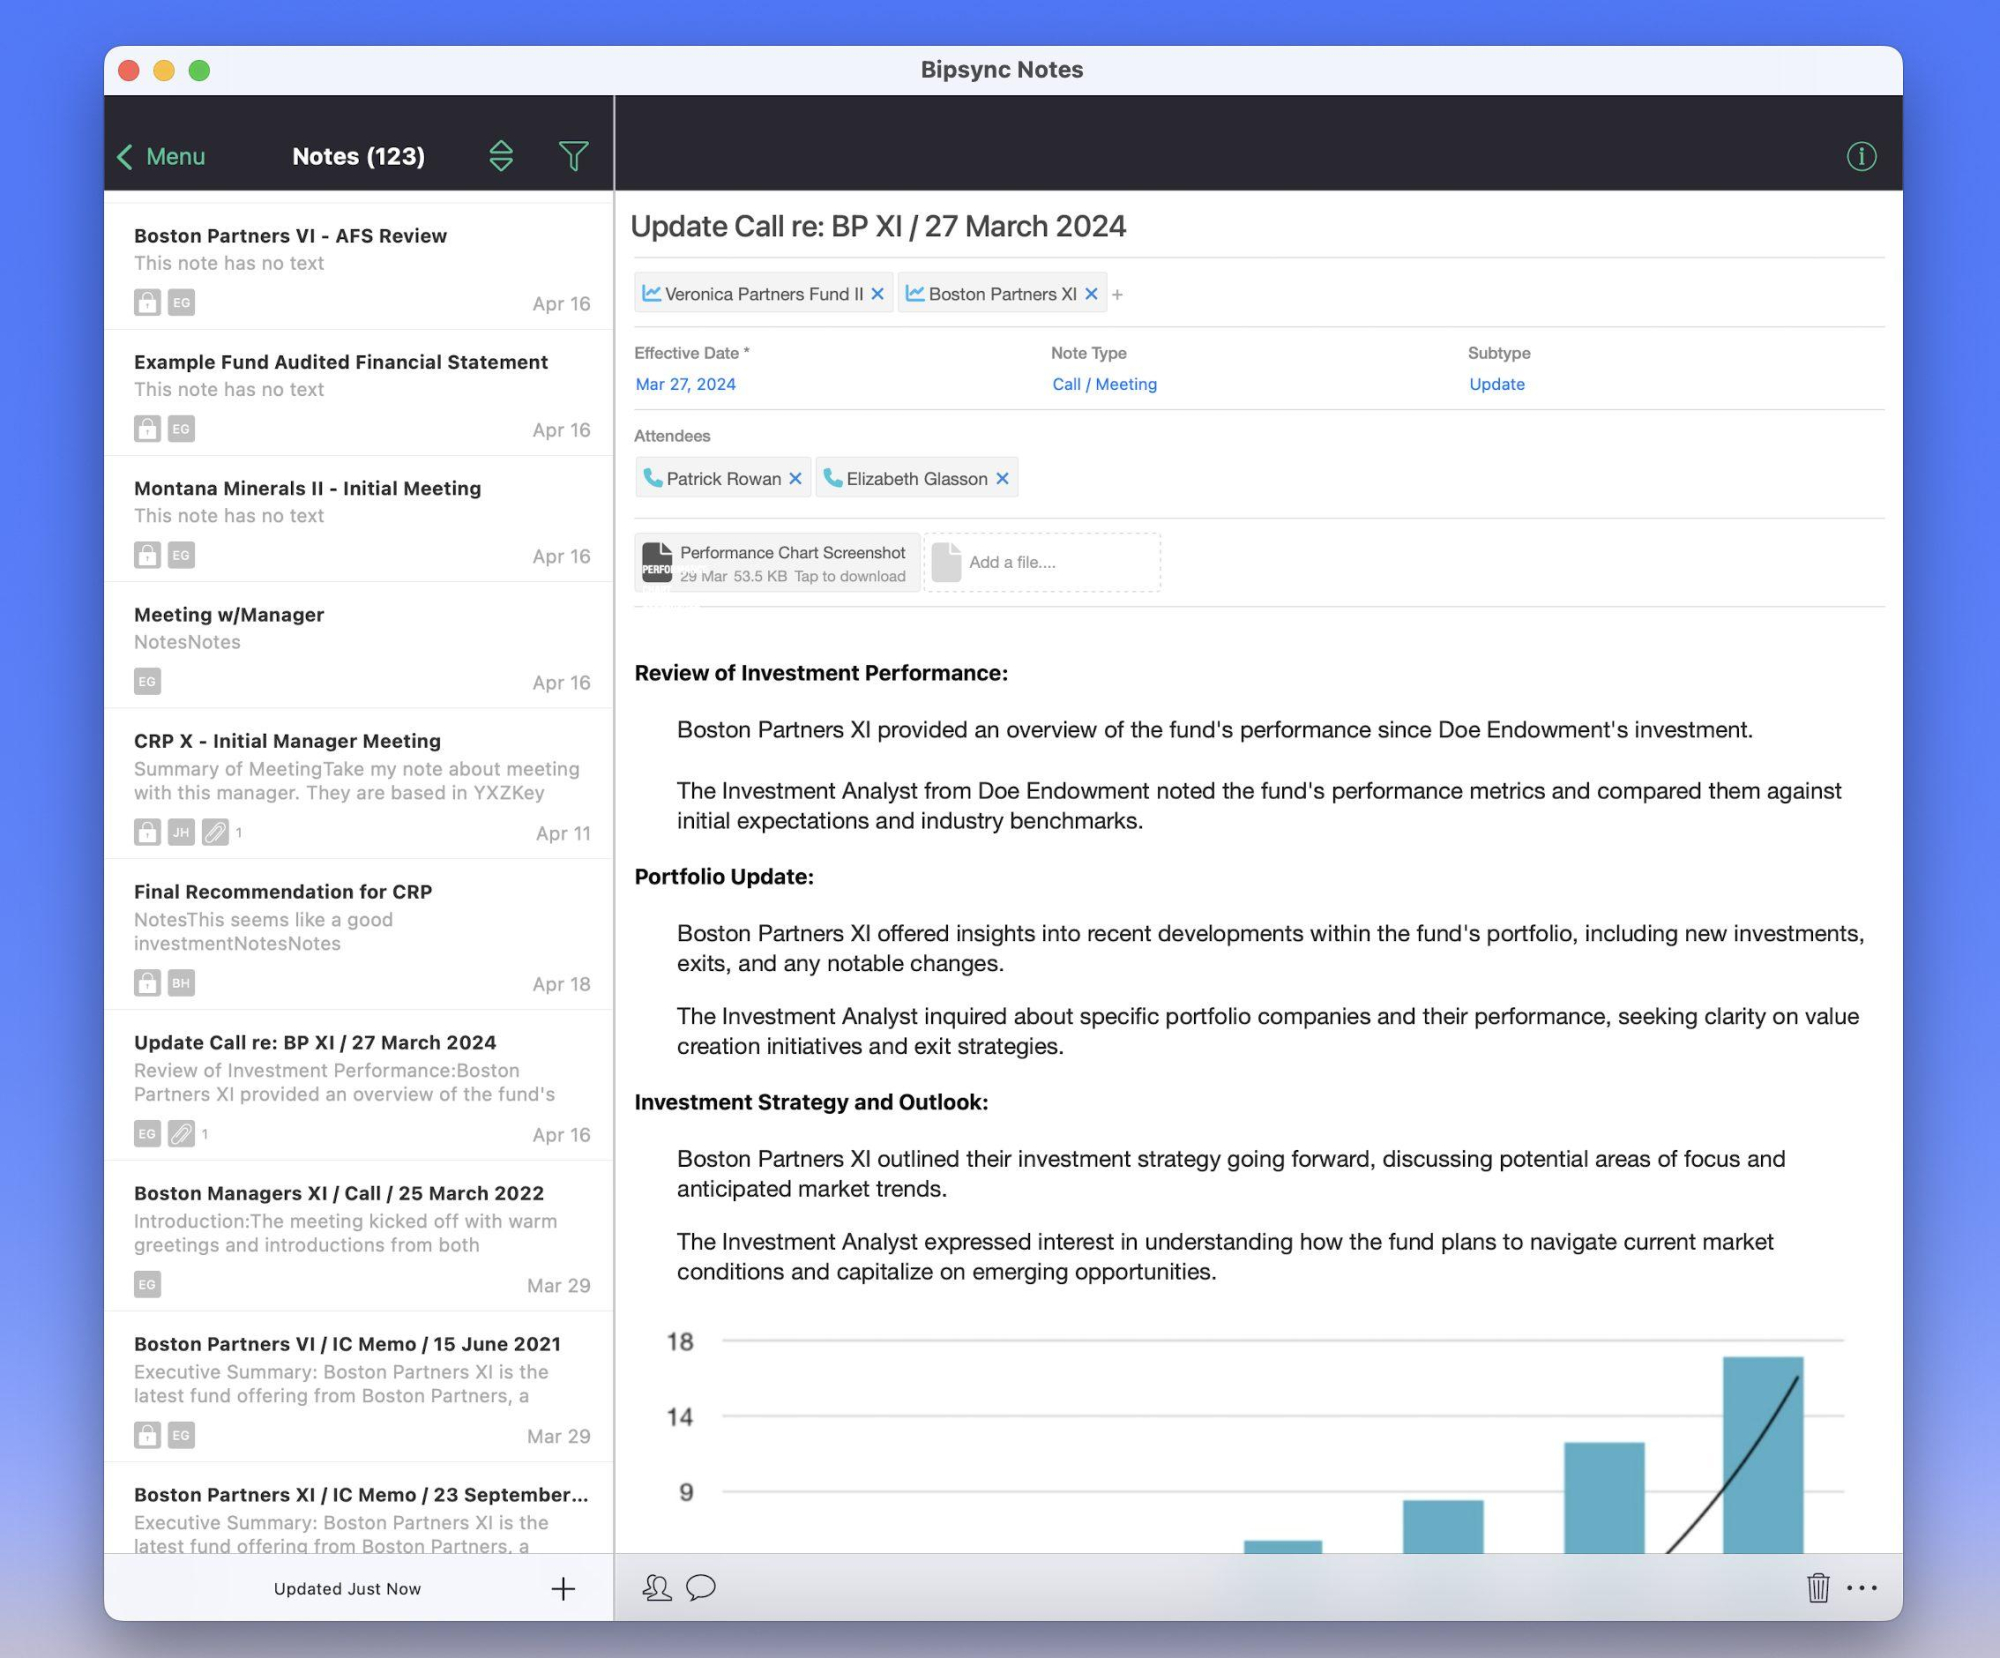This screenshot has width=2000, height=1658.
Task: Click Investment Strategy and Outlook heading
Action: pos(811,1102)
